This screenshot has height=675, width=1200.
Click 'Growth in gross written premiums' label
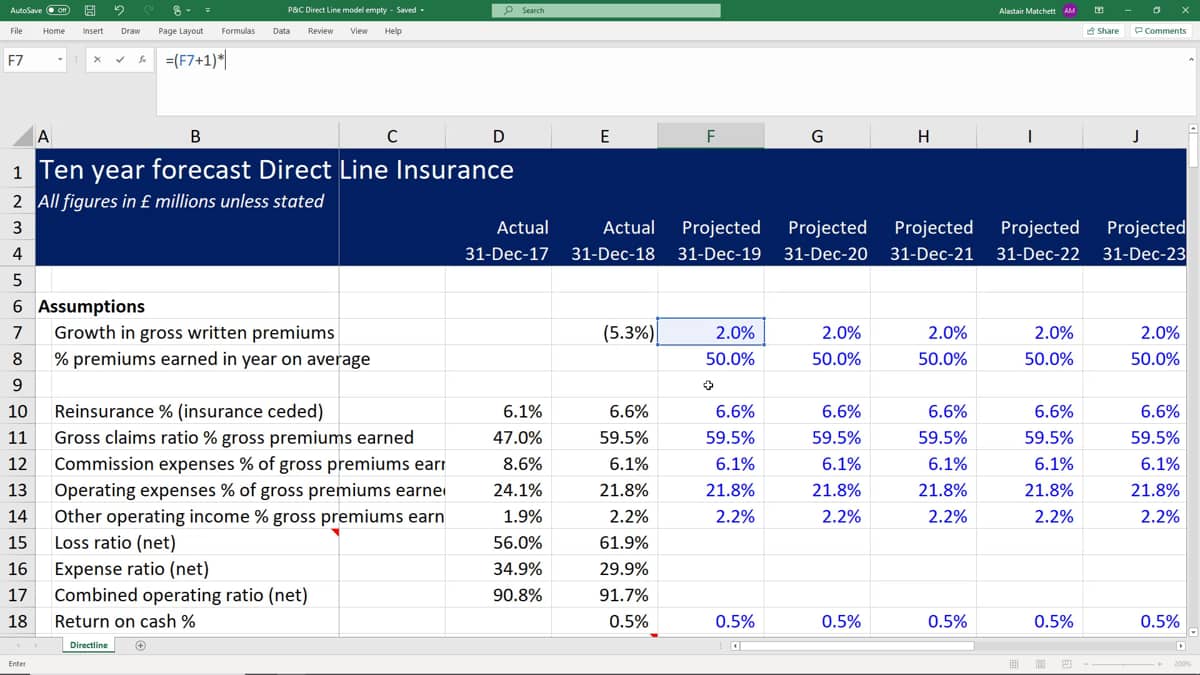[194, 333]
